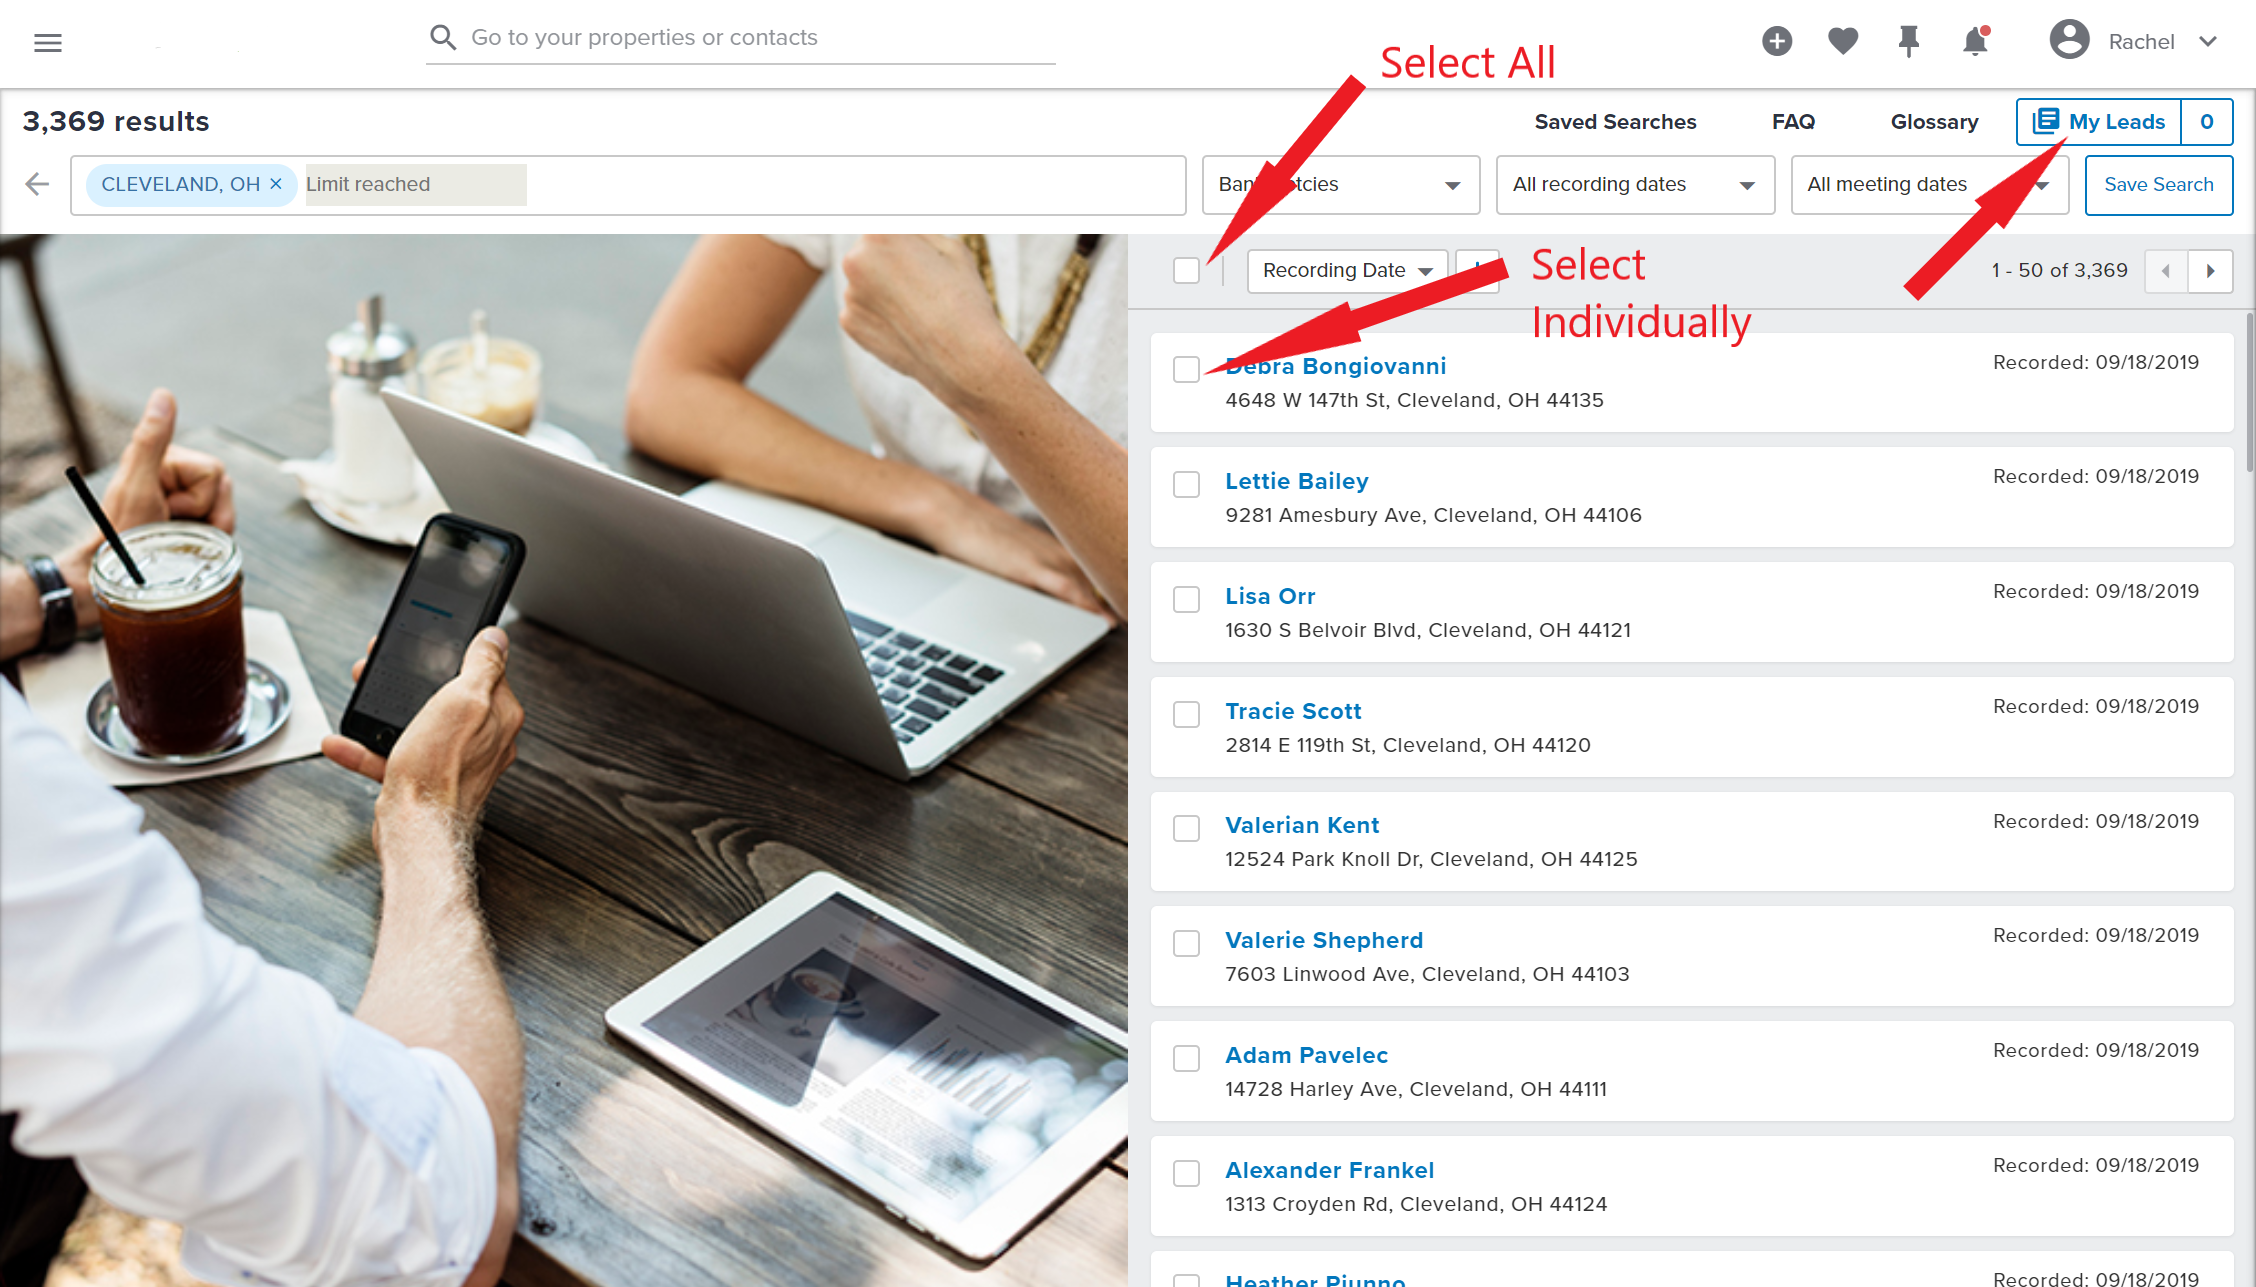Image resolution: width=2256 pixels, height=1287 pixels.
Task: Open the Glossary page
Action: coord(1934,122)
